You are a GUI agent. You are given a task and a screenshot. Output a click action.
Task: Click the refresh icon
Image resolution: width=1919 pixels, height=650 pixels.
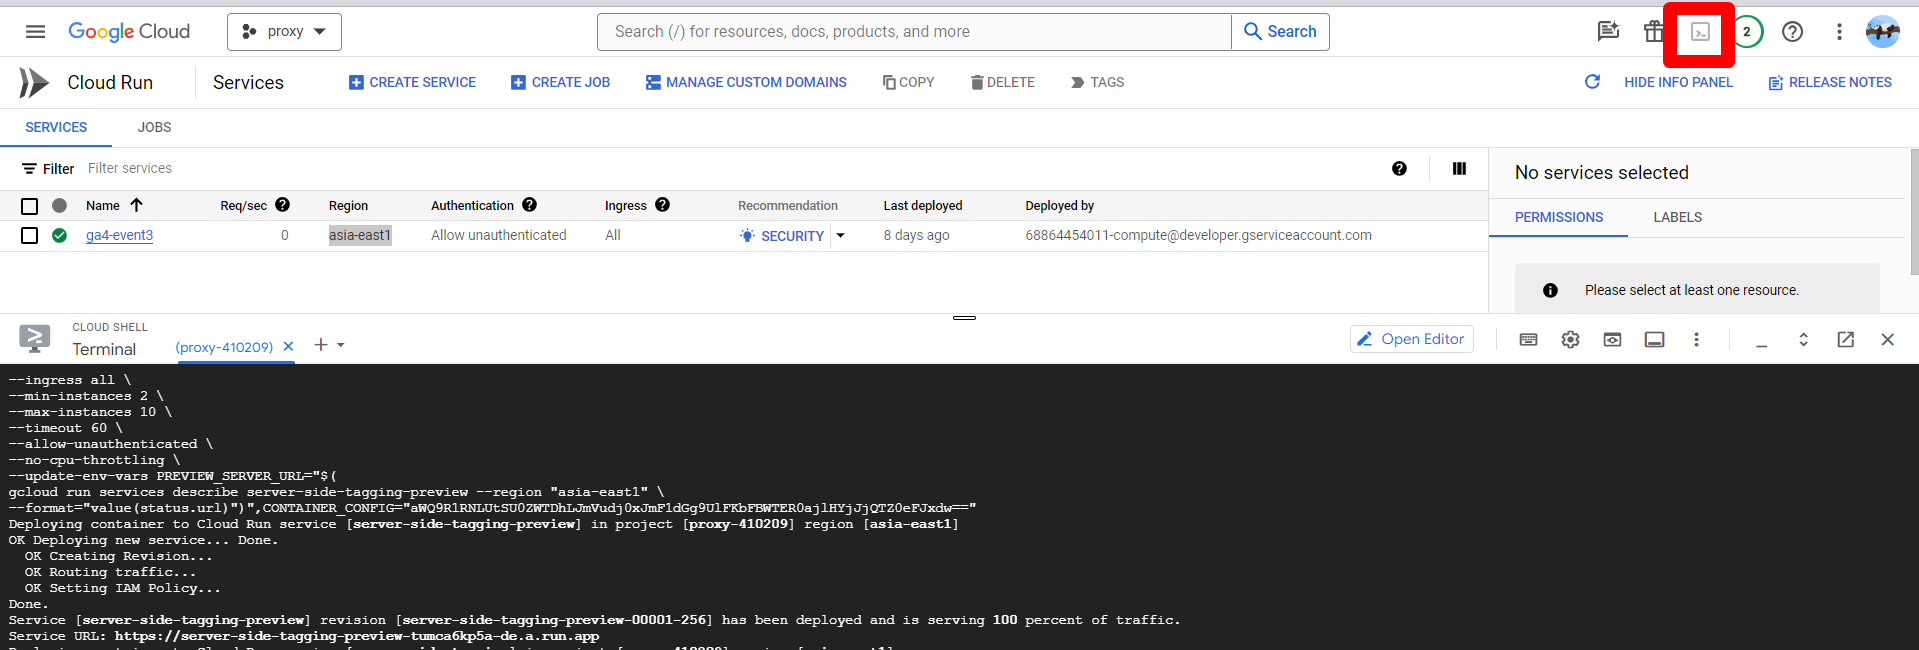[1592, 82]
